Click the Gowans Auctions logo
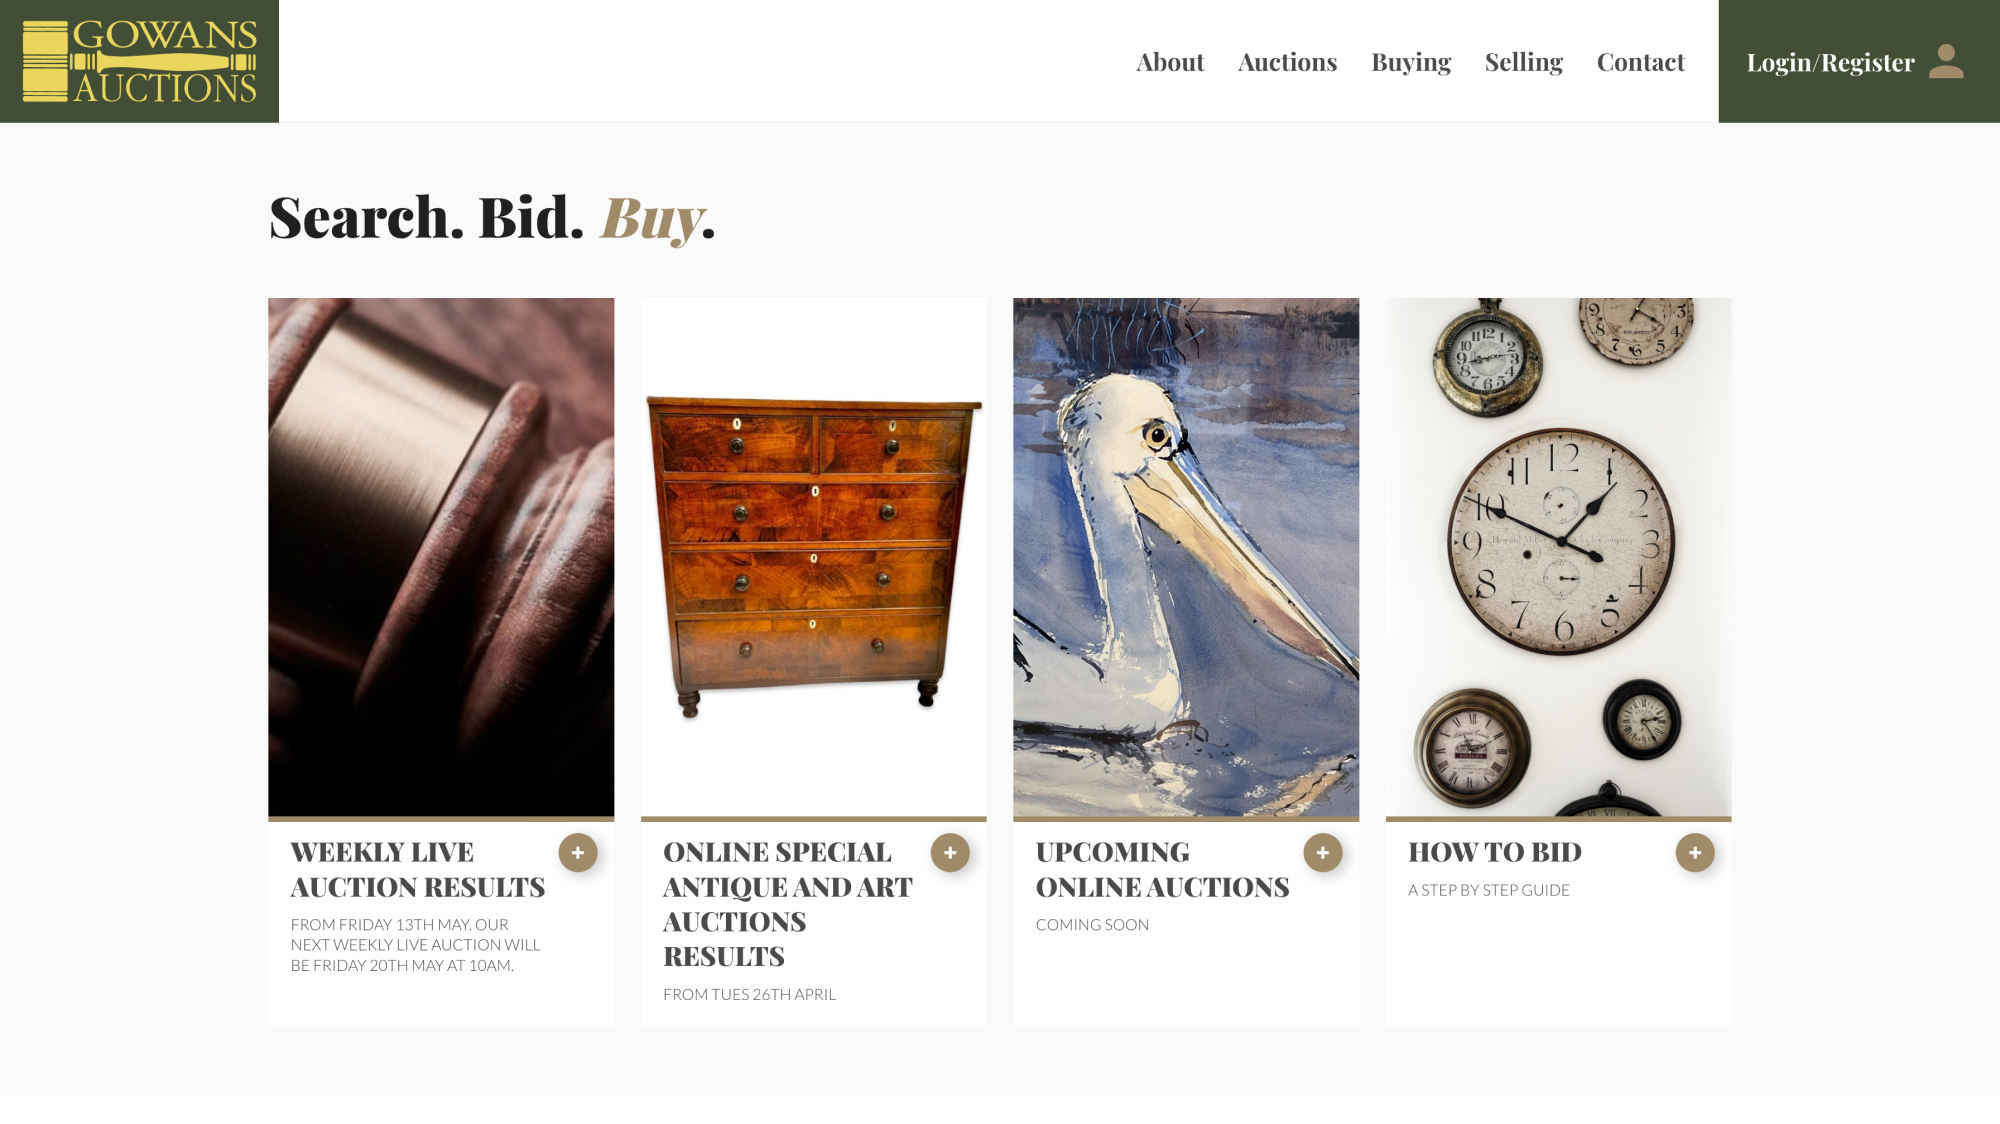Screen dimensions: 2000x1124 click(x=139, y=61)
